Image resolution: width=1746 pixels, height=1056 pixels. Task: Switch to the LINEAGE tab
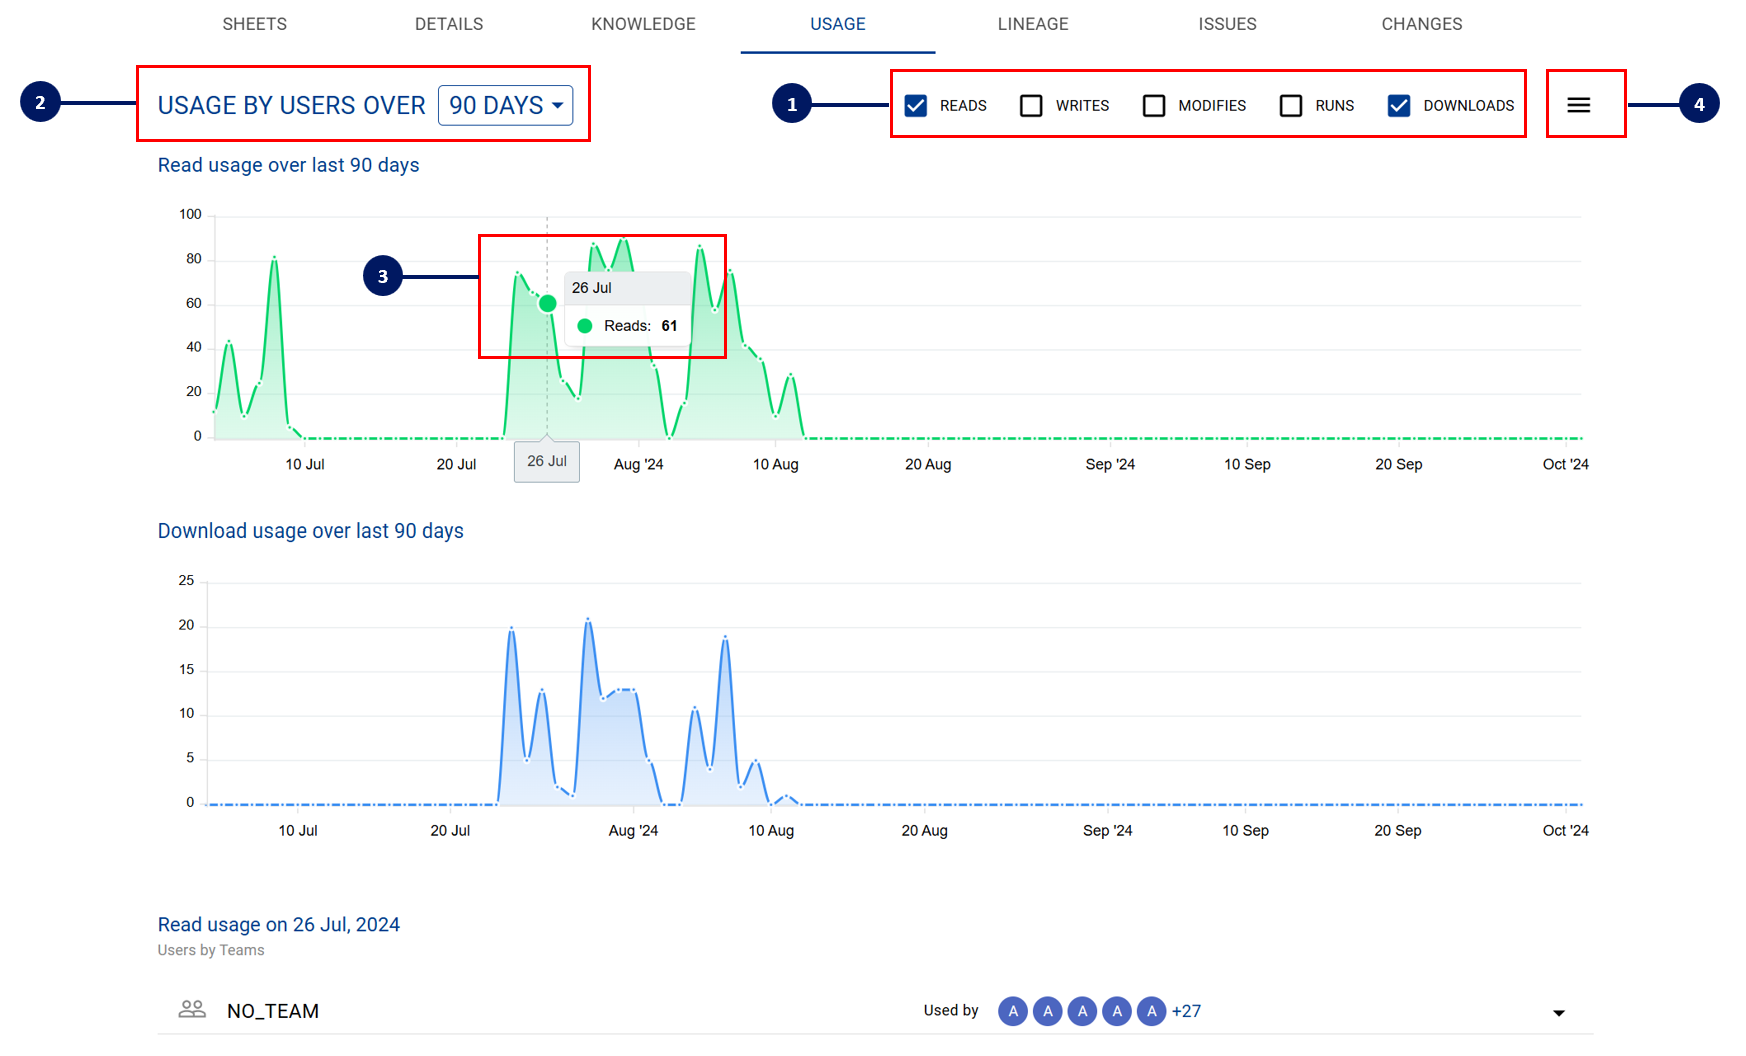[1033, 24]
